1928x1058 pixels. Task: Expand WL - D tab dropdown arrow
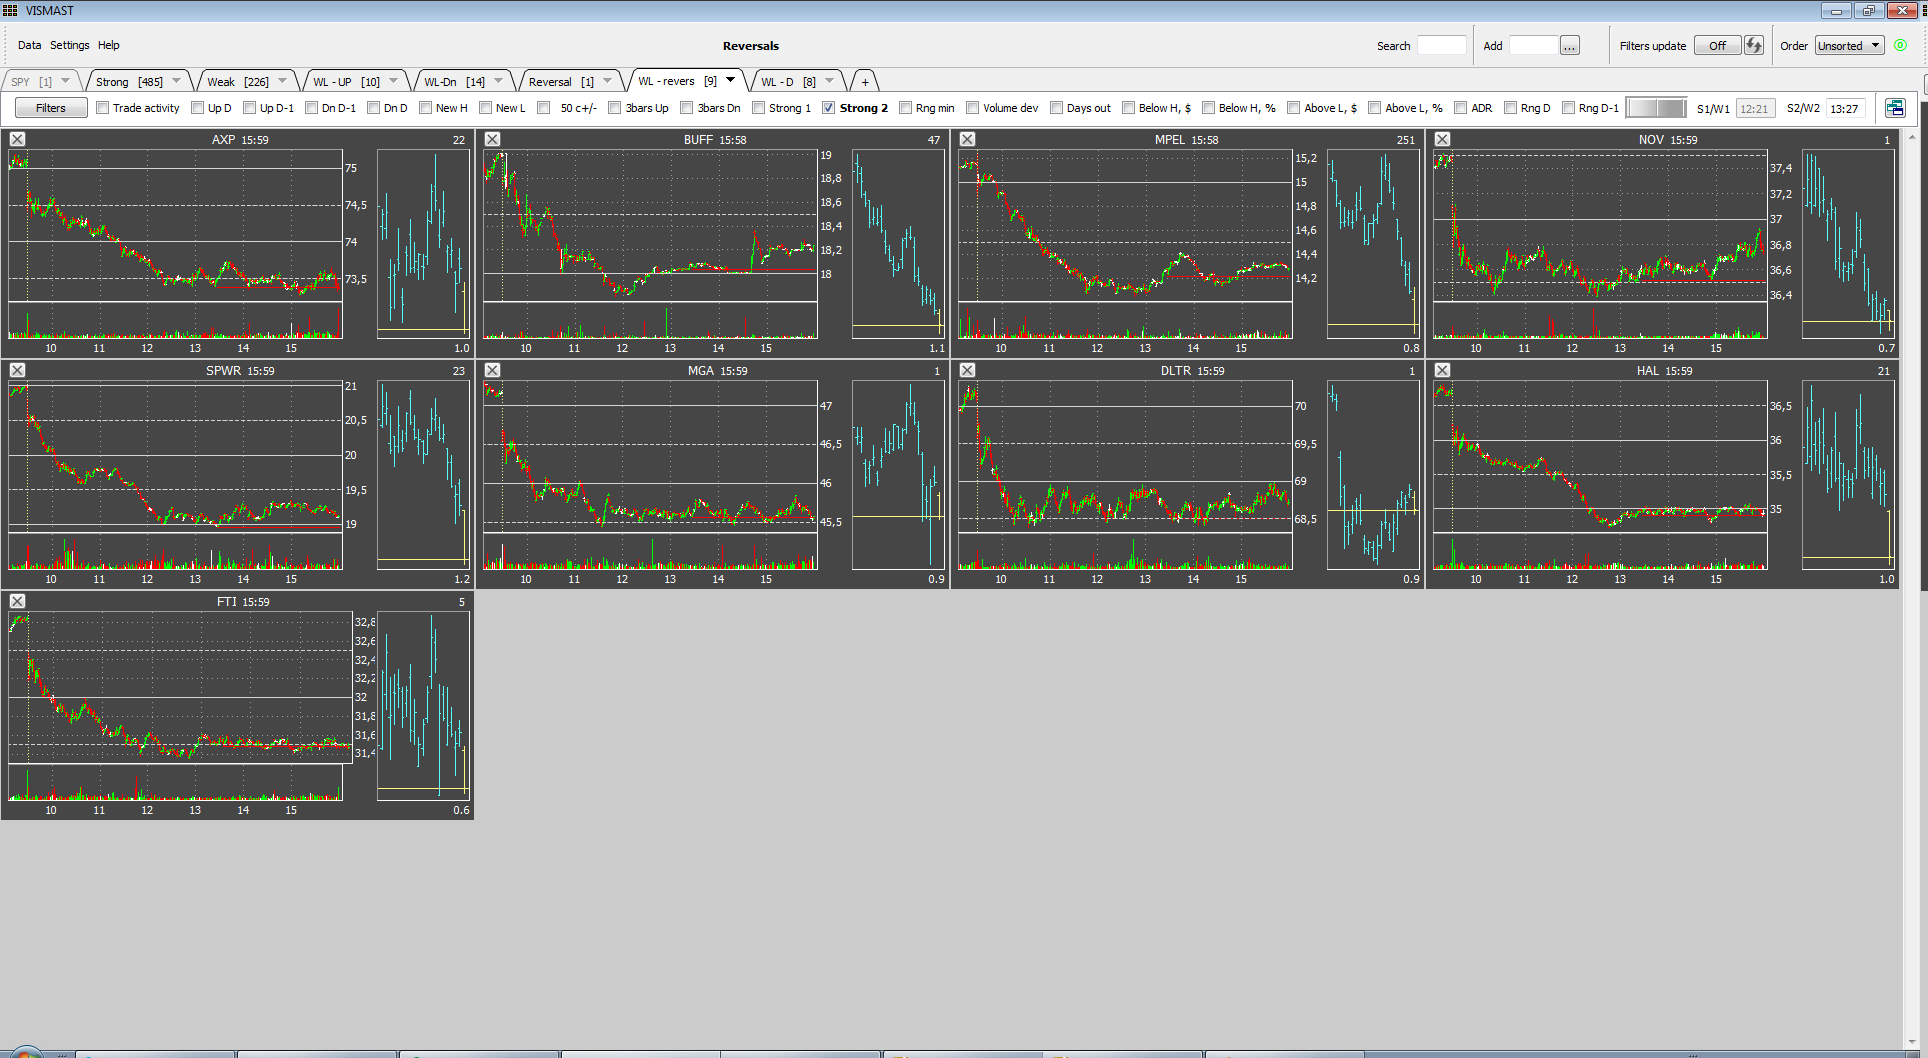pyautogui.click(x=830, y=81)
